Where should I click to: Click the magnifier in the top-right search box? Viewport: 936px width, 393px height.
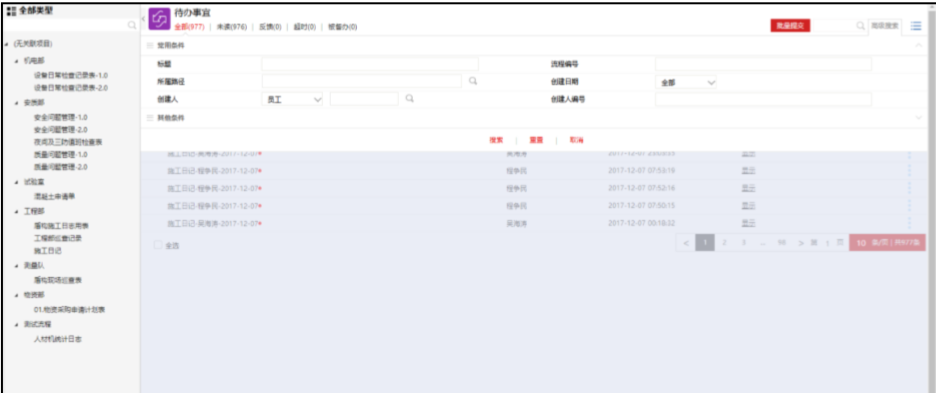[x=860, y=26]
